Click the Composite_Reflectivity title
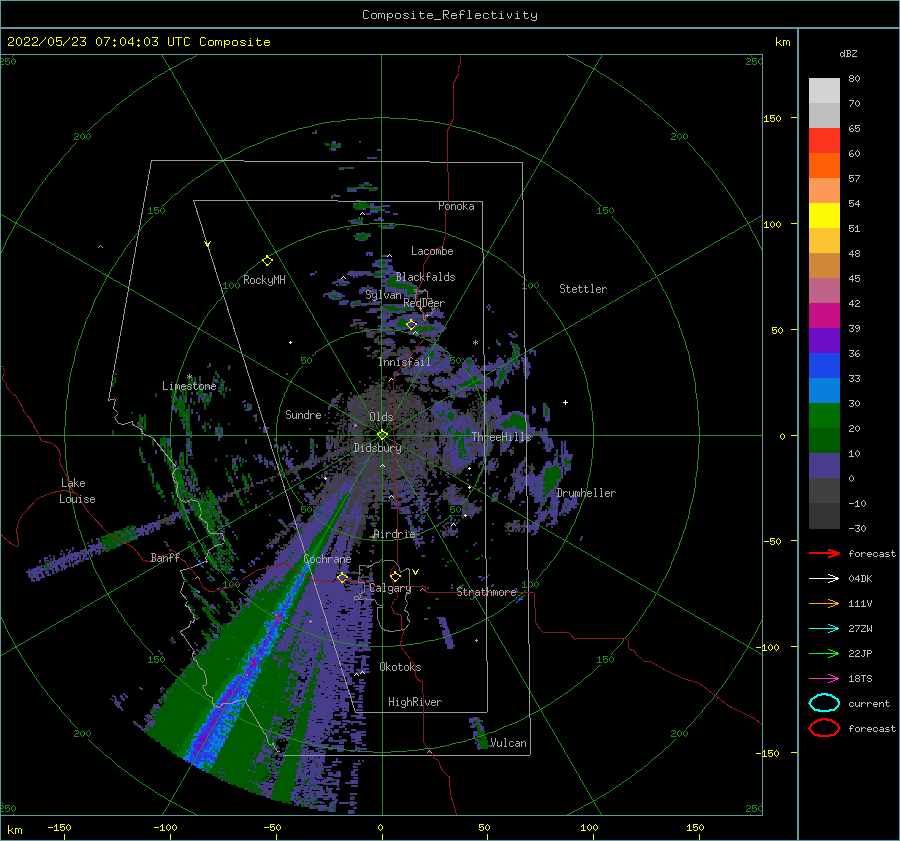900x841 pixels. click(450, 15)
